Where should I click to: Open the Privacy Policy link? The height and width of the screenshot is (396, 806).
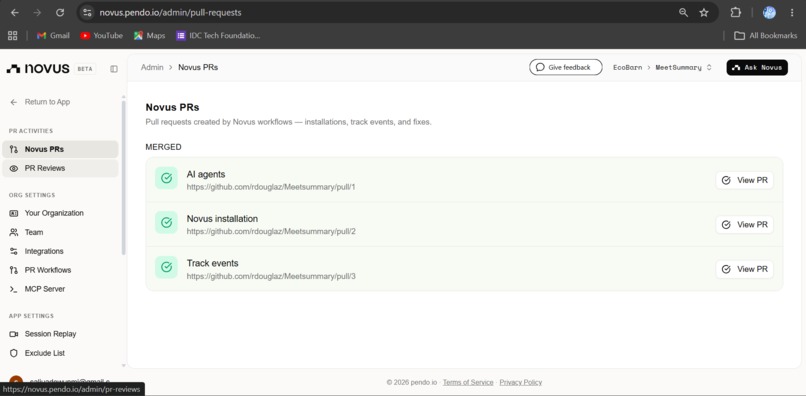(521, 382)
